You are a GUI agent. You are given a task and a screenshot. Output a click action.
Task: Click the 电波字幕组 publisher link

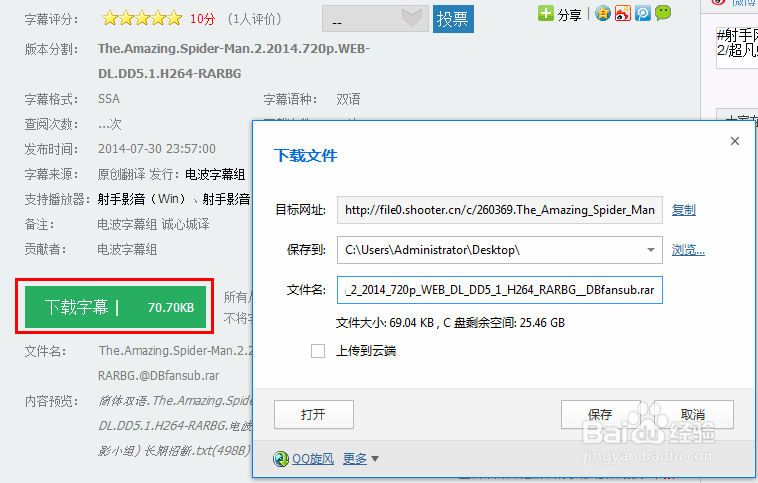tap(215, 174)
